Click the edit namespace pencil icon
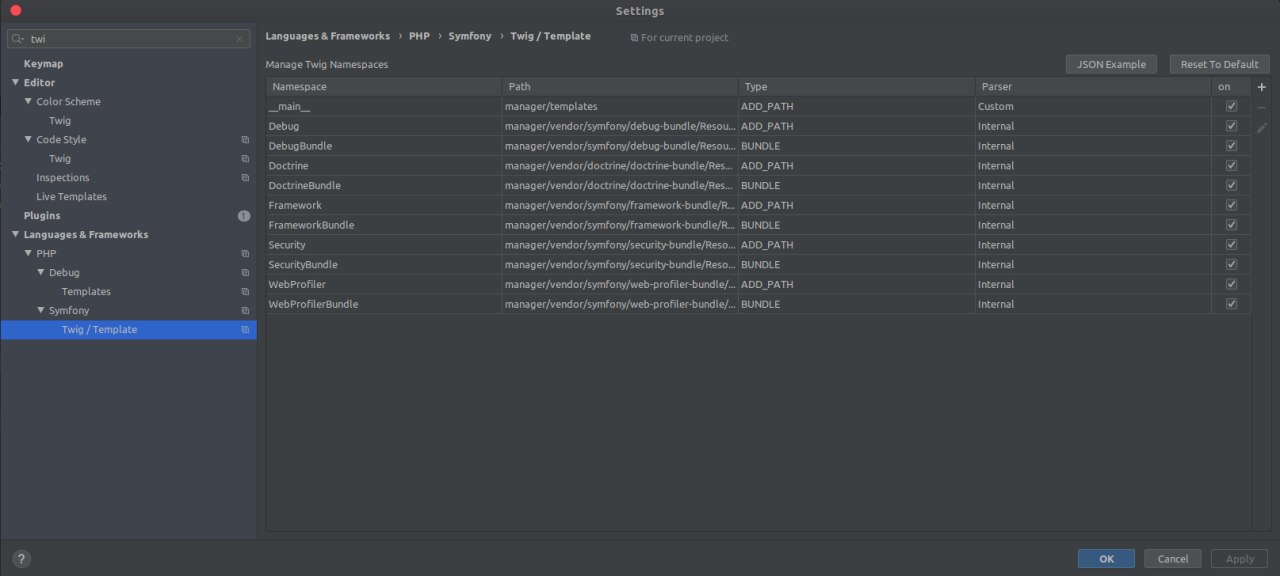 point(1261,128)
